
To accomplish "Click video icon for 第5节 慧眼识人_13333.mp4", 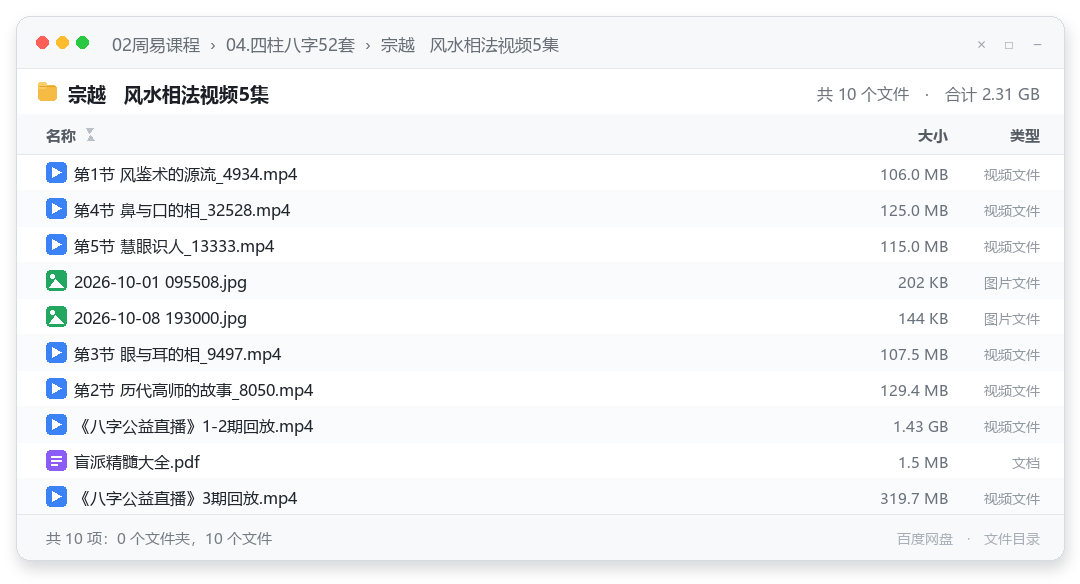I will pyautogui.click(x=56, y=244).
